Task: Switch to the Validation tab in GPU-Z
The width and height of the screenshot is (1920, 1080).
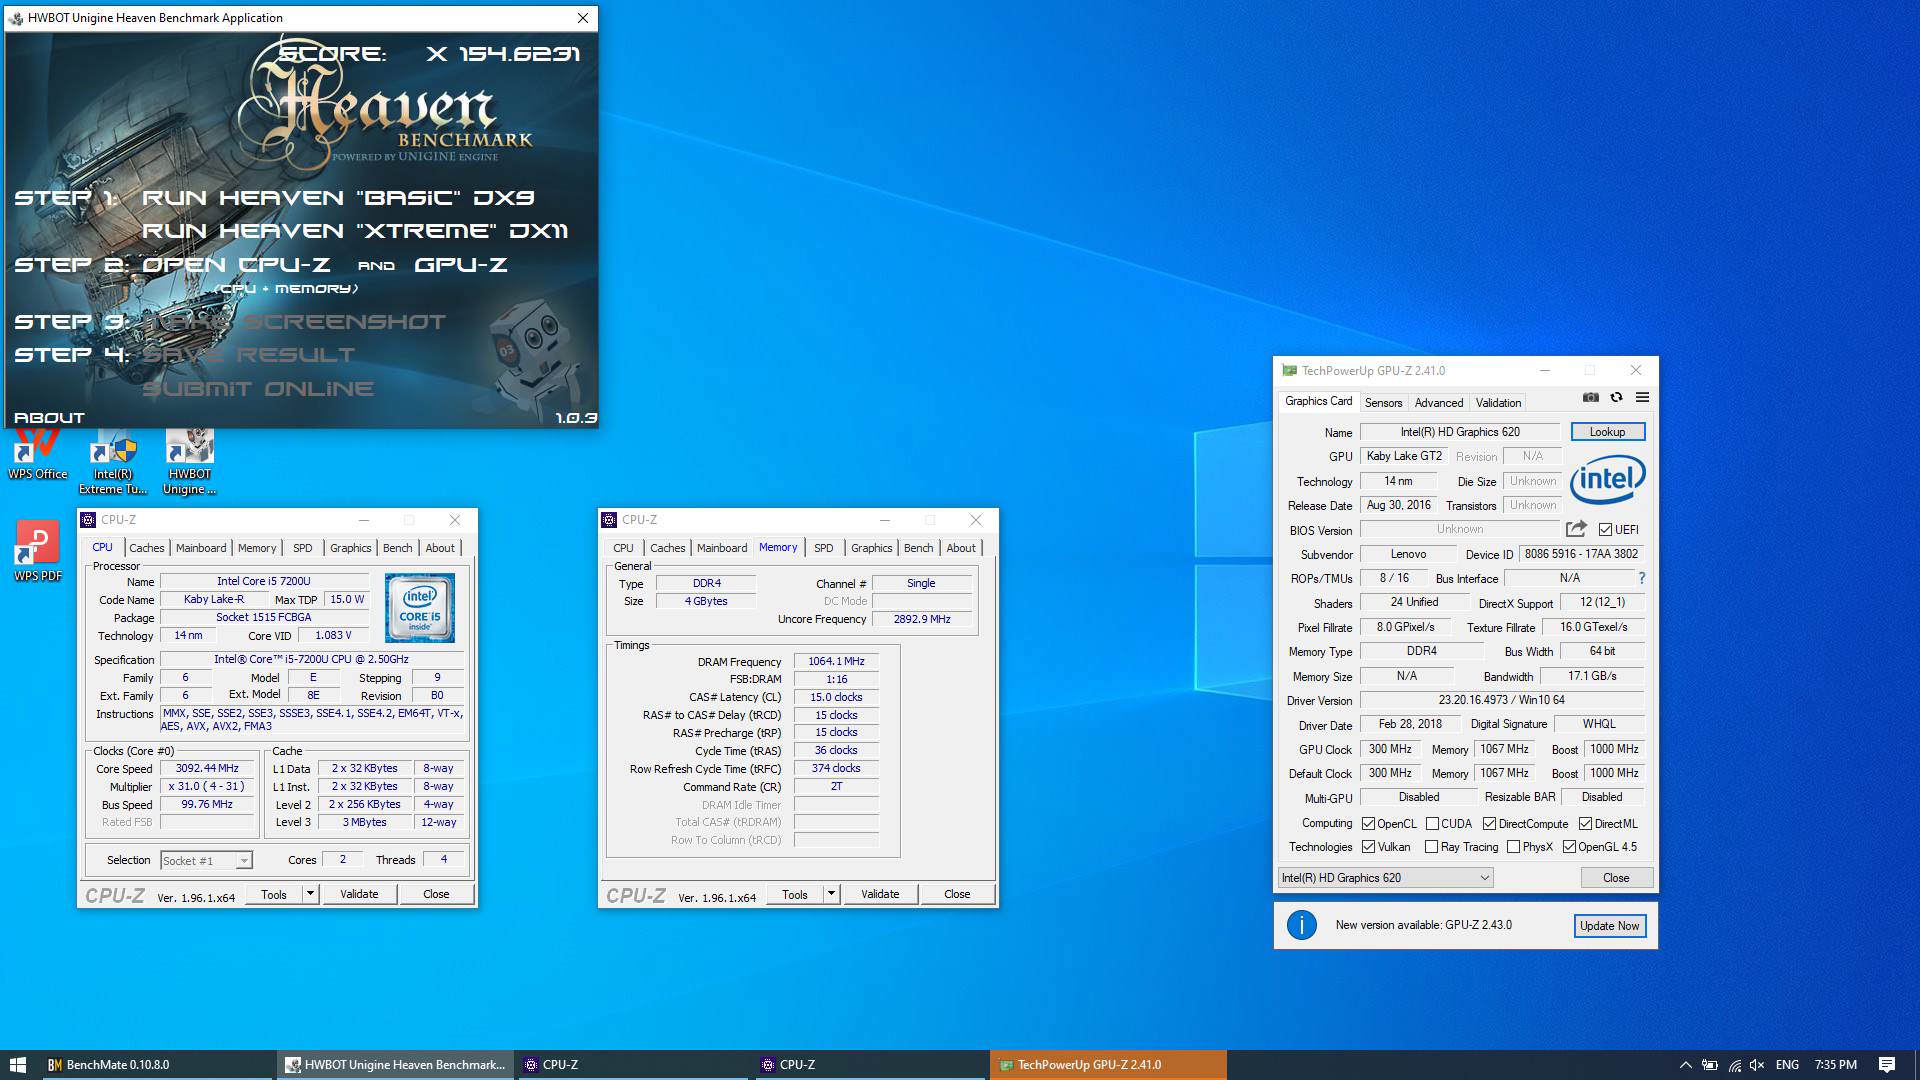Action: tap(1498, 403)
